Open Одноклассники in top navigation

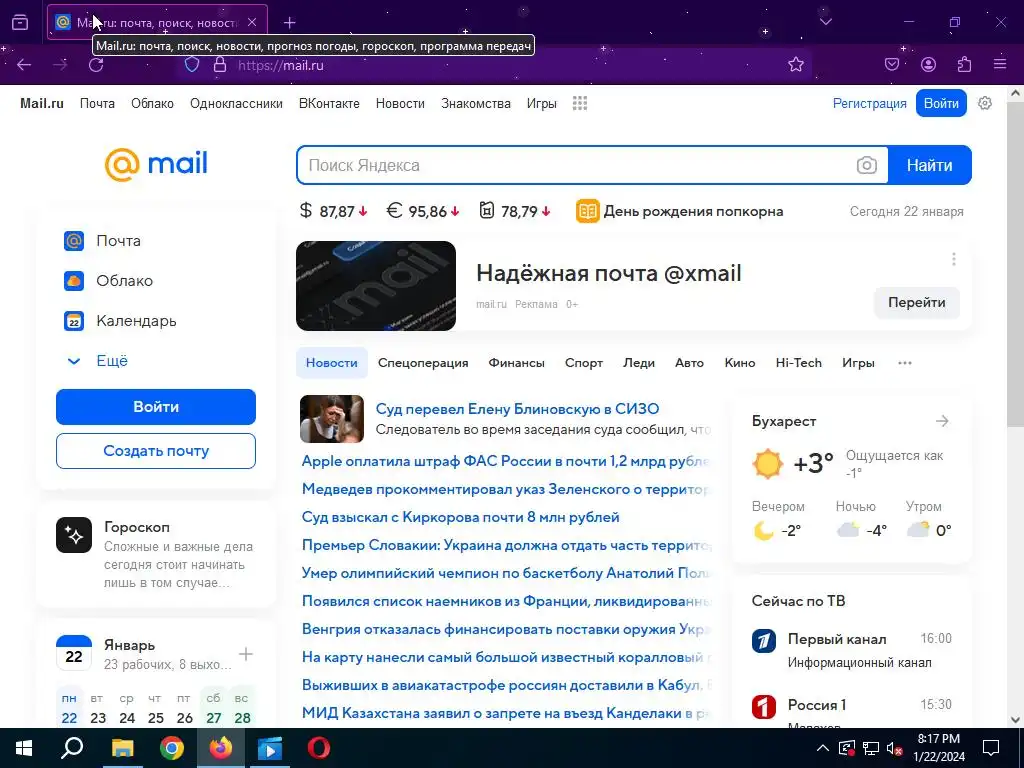click(x=236, y=103)
